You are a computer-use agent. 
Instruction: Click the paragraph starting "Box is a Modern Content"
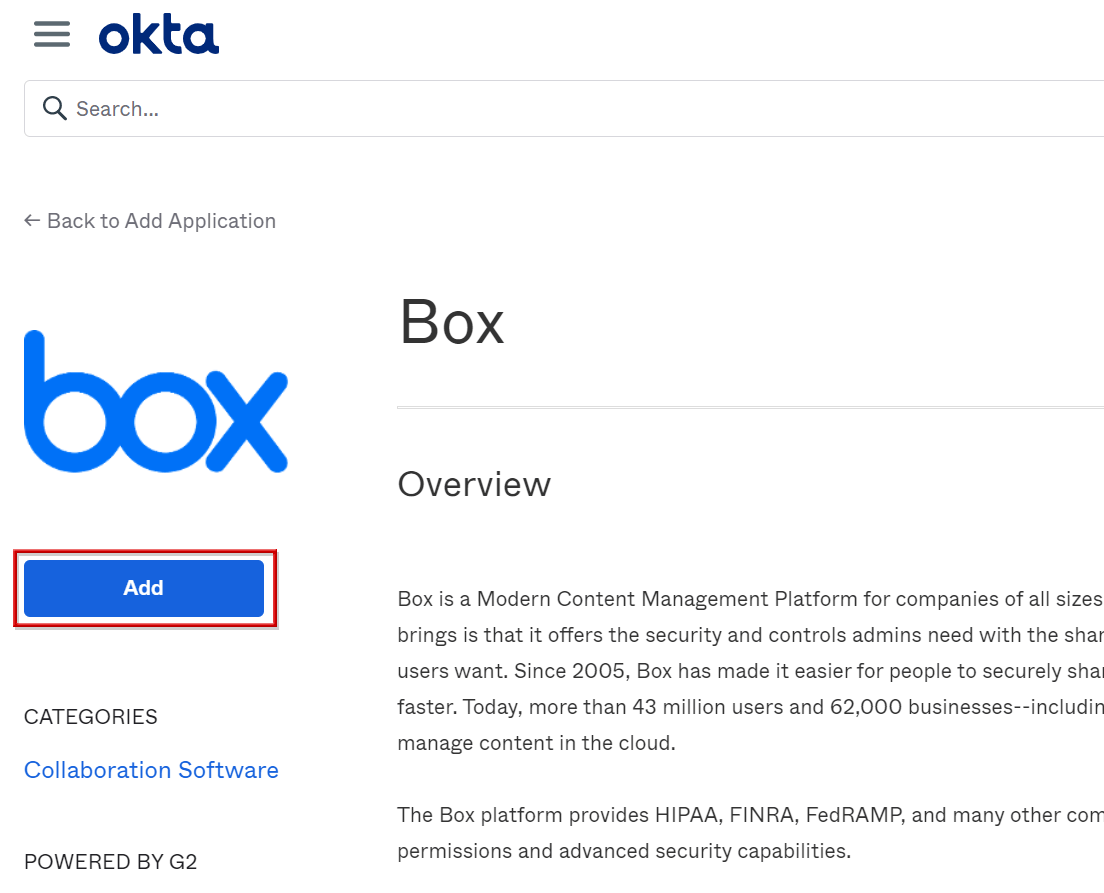[751, 671]
